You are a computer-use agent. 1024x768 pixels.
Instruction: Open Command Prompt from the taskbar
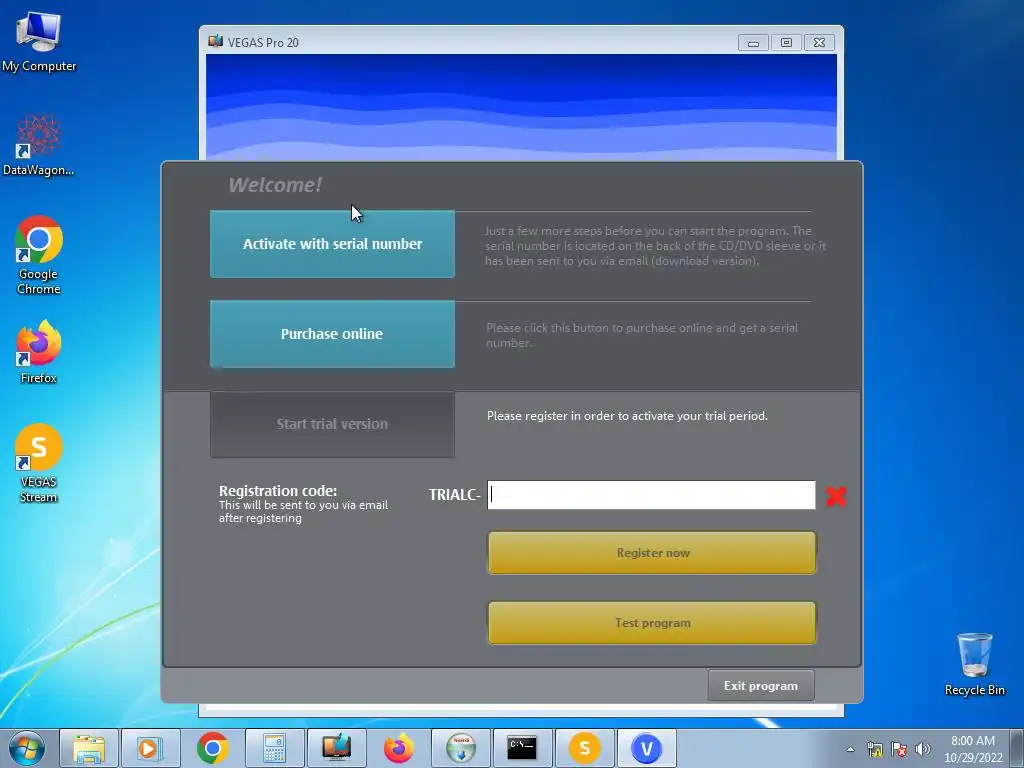(x=522, y=748)
